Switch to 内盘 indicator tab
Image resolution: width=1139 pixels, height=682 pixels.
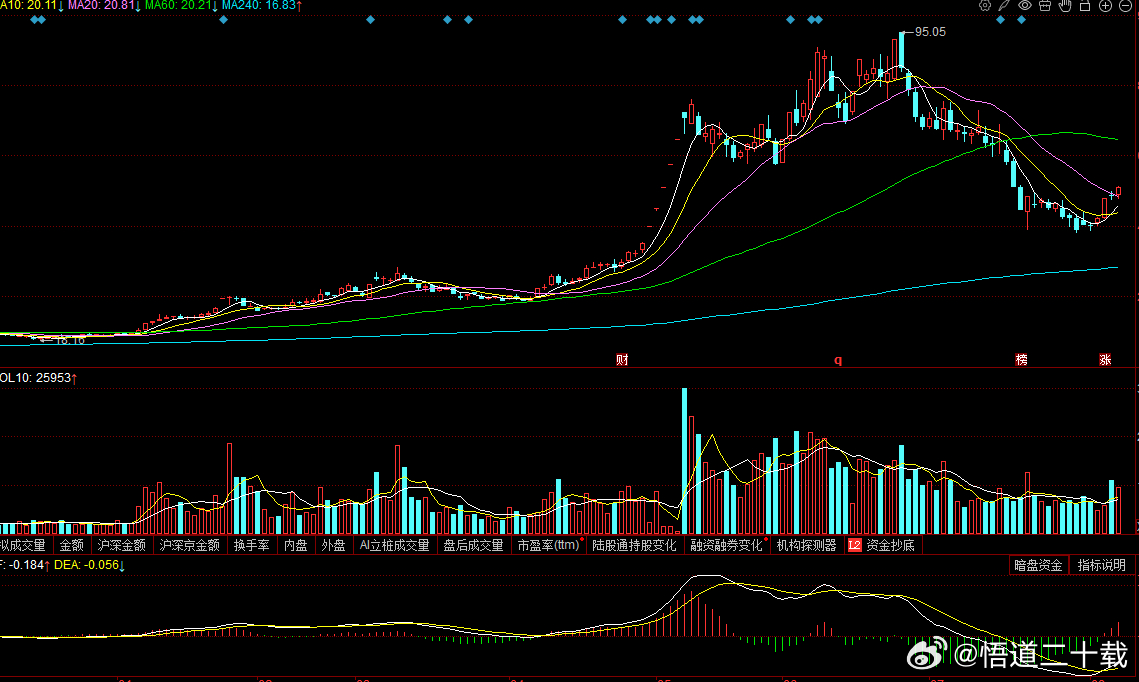tap(296, 545)
